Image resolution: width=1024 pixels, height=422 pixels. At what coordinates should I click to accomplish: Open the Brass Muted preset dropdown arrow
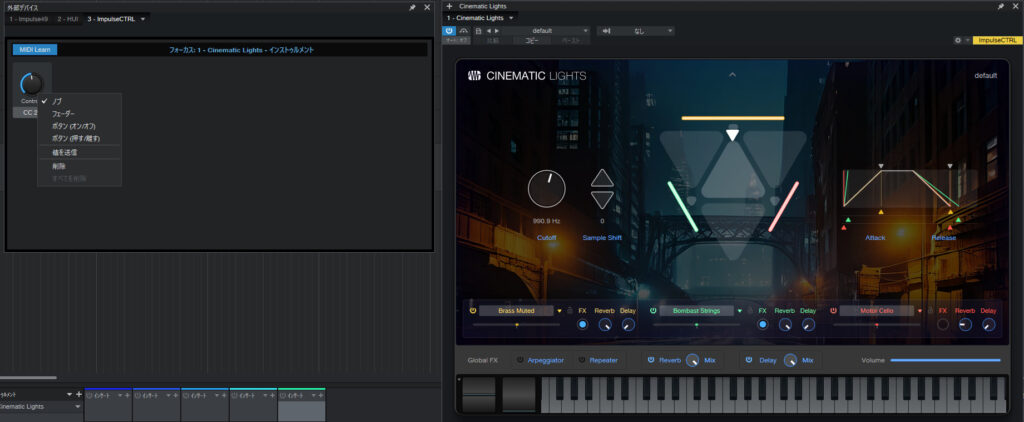[x=559, y=311]
